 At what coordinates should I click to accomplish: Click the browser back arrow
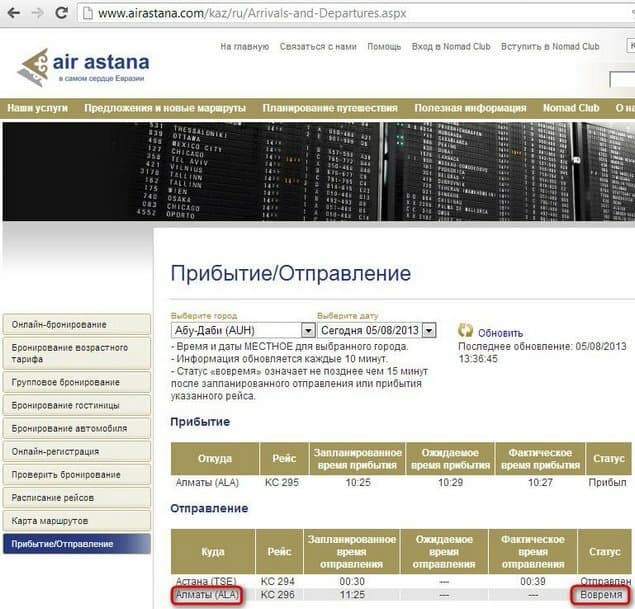pos(14,13)
